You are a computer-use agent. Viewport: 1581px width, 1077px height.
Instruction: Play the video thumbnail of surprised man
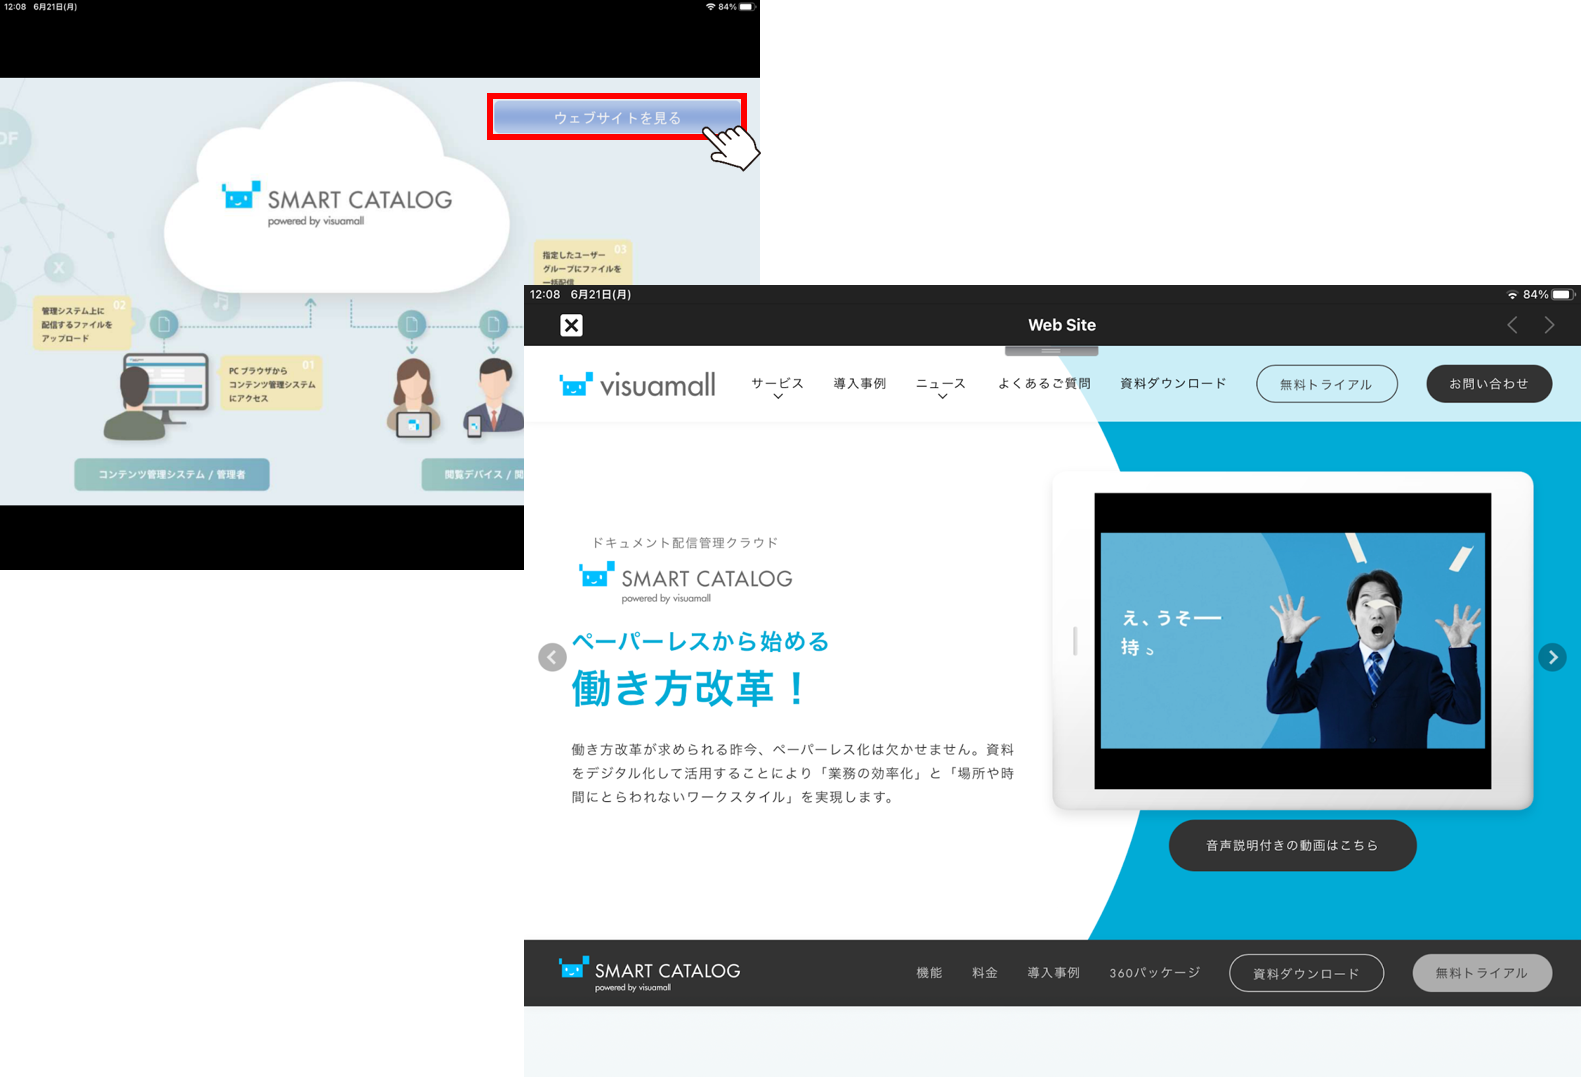(1292, 641)
